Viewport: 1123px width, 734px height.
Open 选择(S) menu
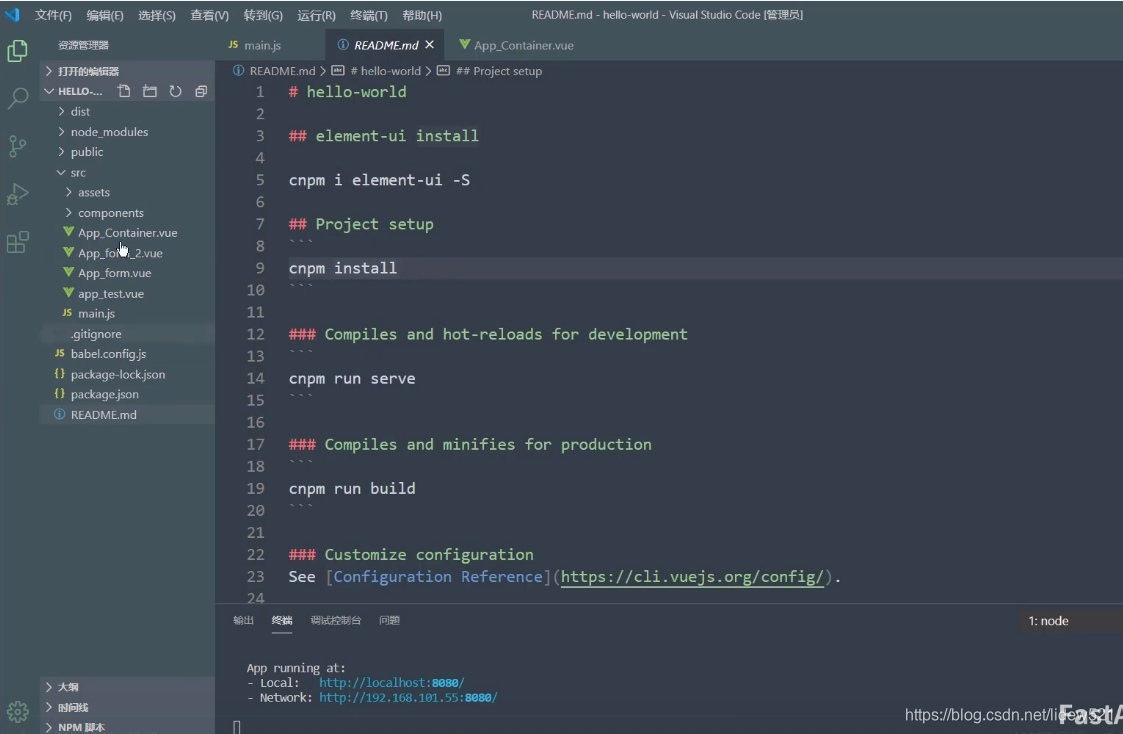pos(156,15)
